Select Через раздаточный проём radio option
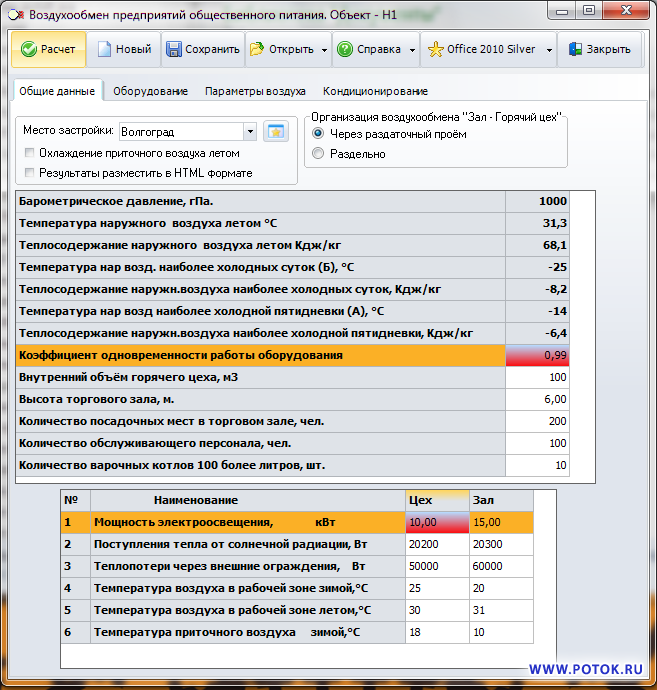Screen dimensions: 657x690 [318, 134]
